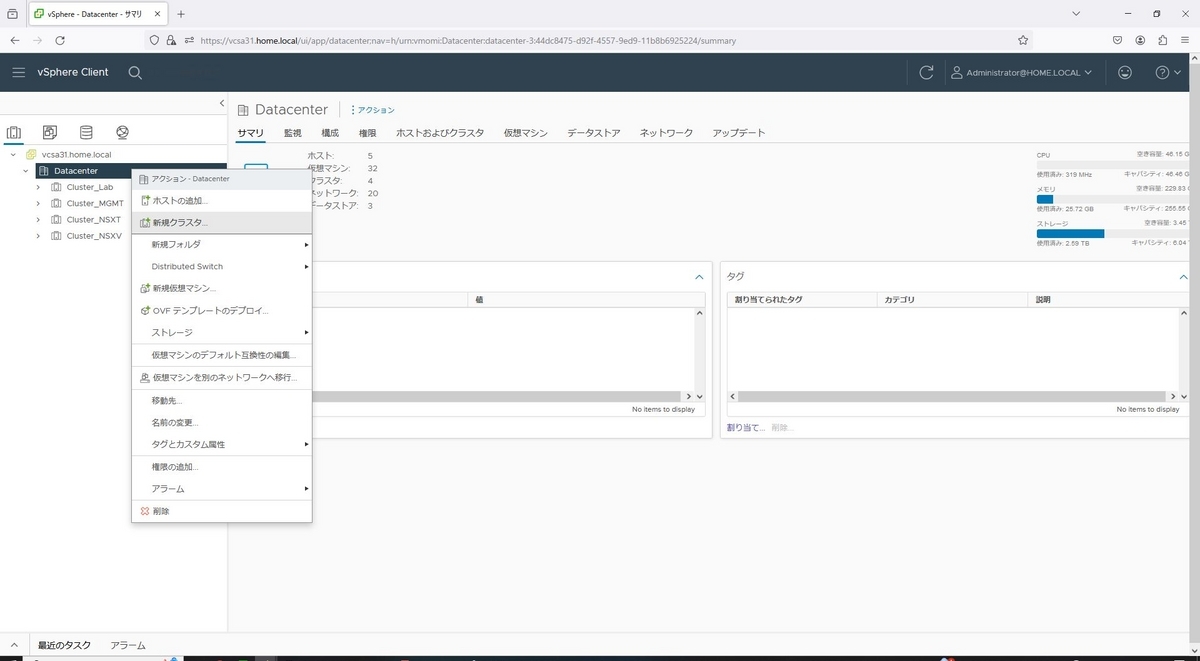Click the browser address bar URL
The image size is (1200, 661).
point(468,41)
